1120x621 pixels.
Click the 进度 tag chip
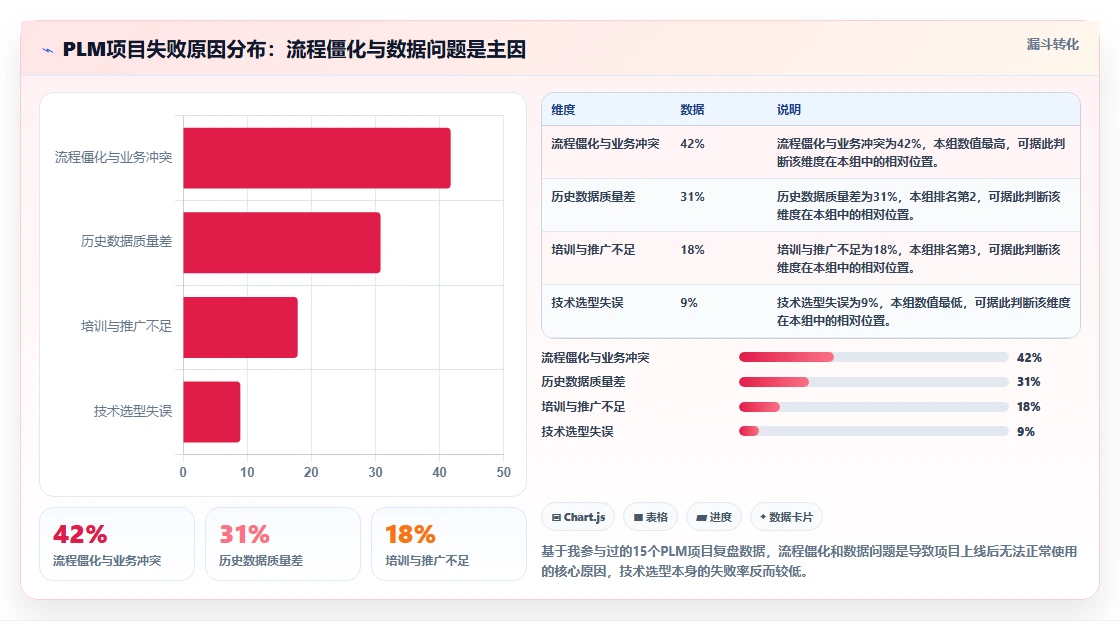click(714, 517)
